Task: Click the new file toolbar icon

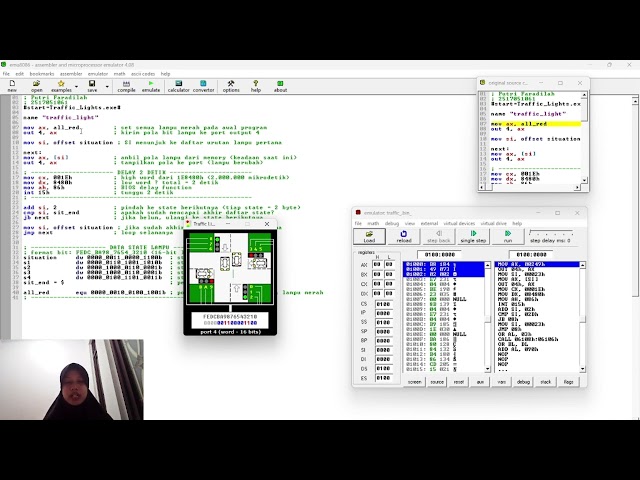Action: click(x=12, y=86)
